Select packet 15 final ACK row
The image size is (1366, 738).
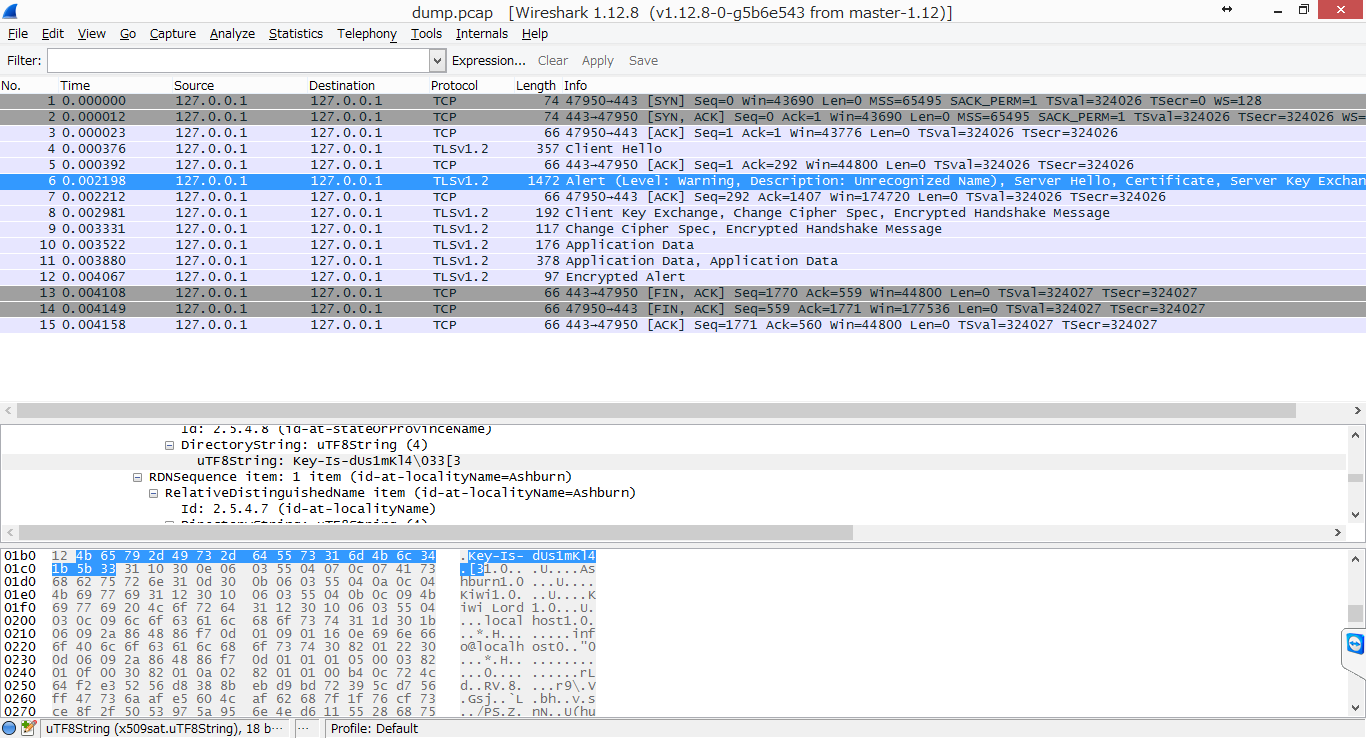click(x=683, y=325)
